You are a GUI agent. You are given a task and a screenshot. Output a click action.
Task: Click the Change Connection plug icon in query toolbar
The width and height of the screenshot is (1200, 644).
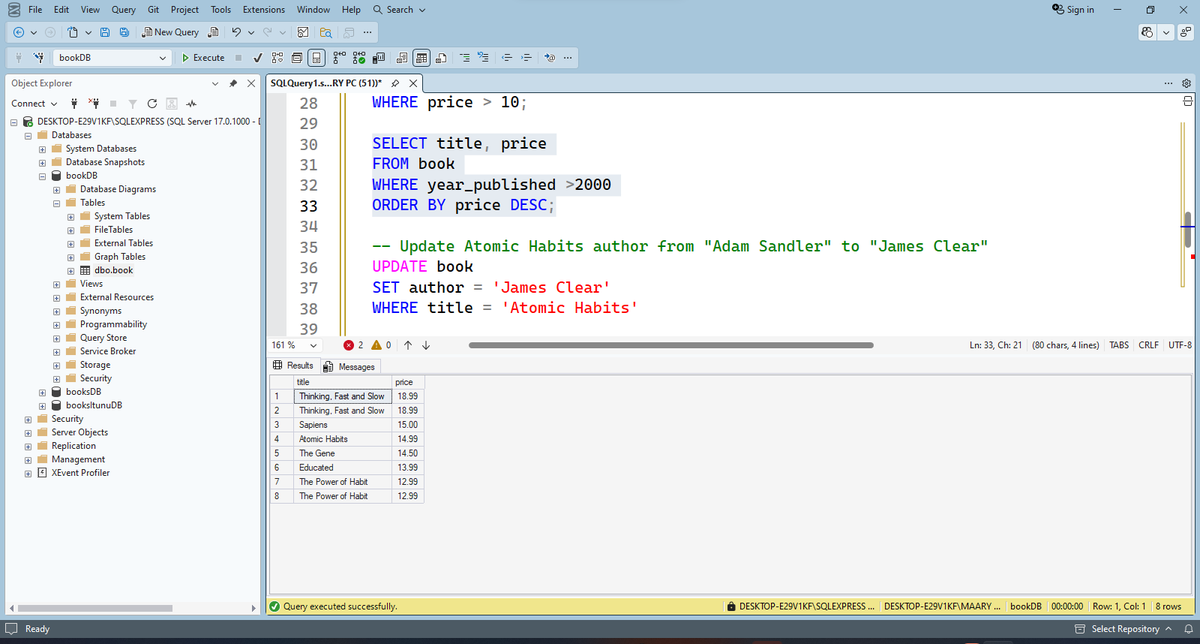click(38, 57)
